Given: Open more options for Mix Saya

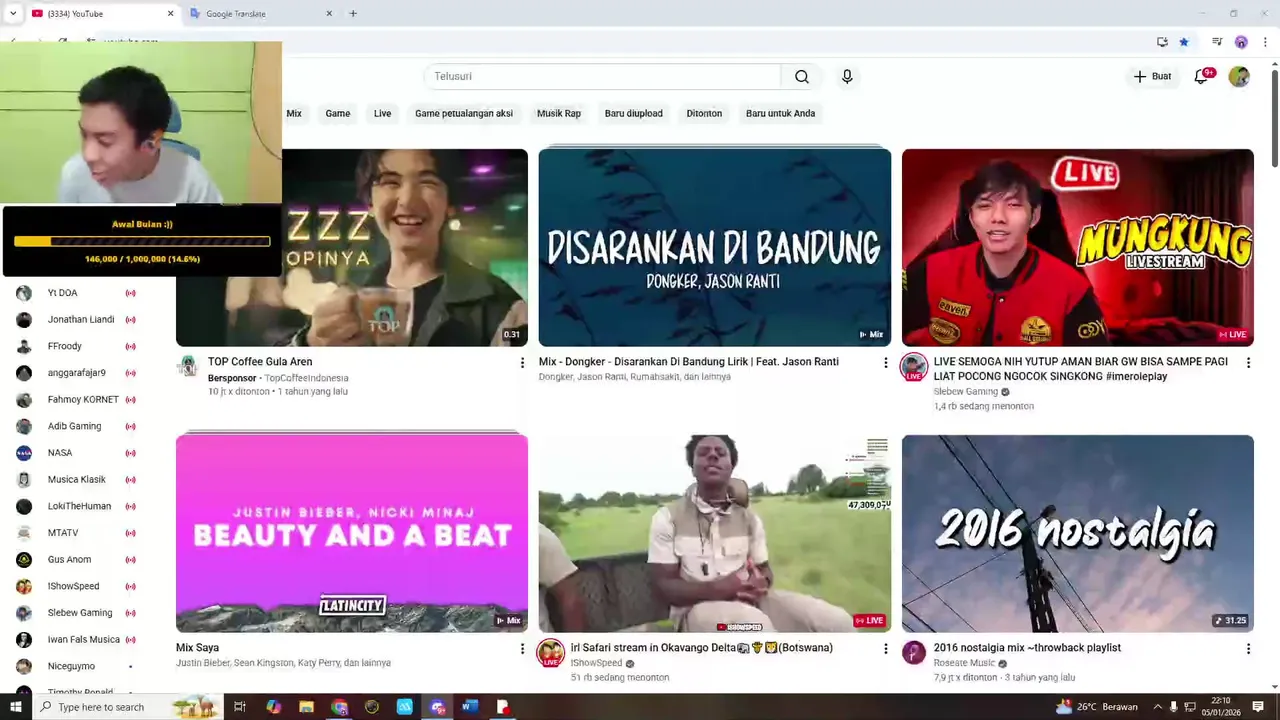Looking at the screenshot, I should coord(522,649).
